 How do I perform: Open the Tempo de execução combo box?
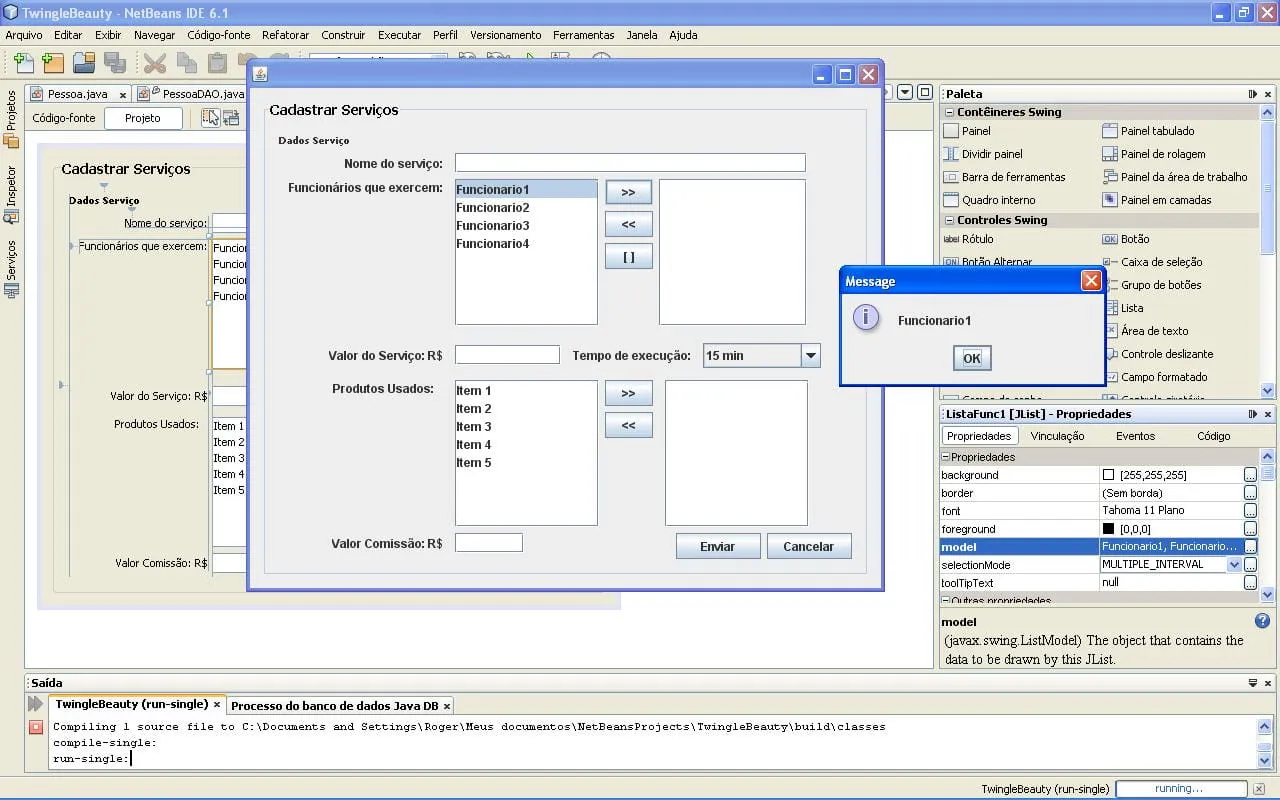coord(811,355)
